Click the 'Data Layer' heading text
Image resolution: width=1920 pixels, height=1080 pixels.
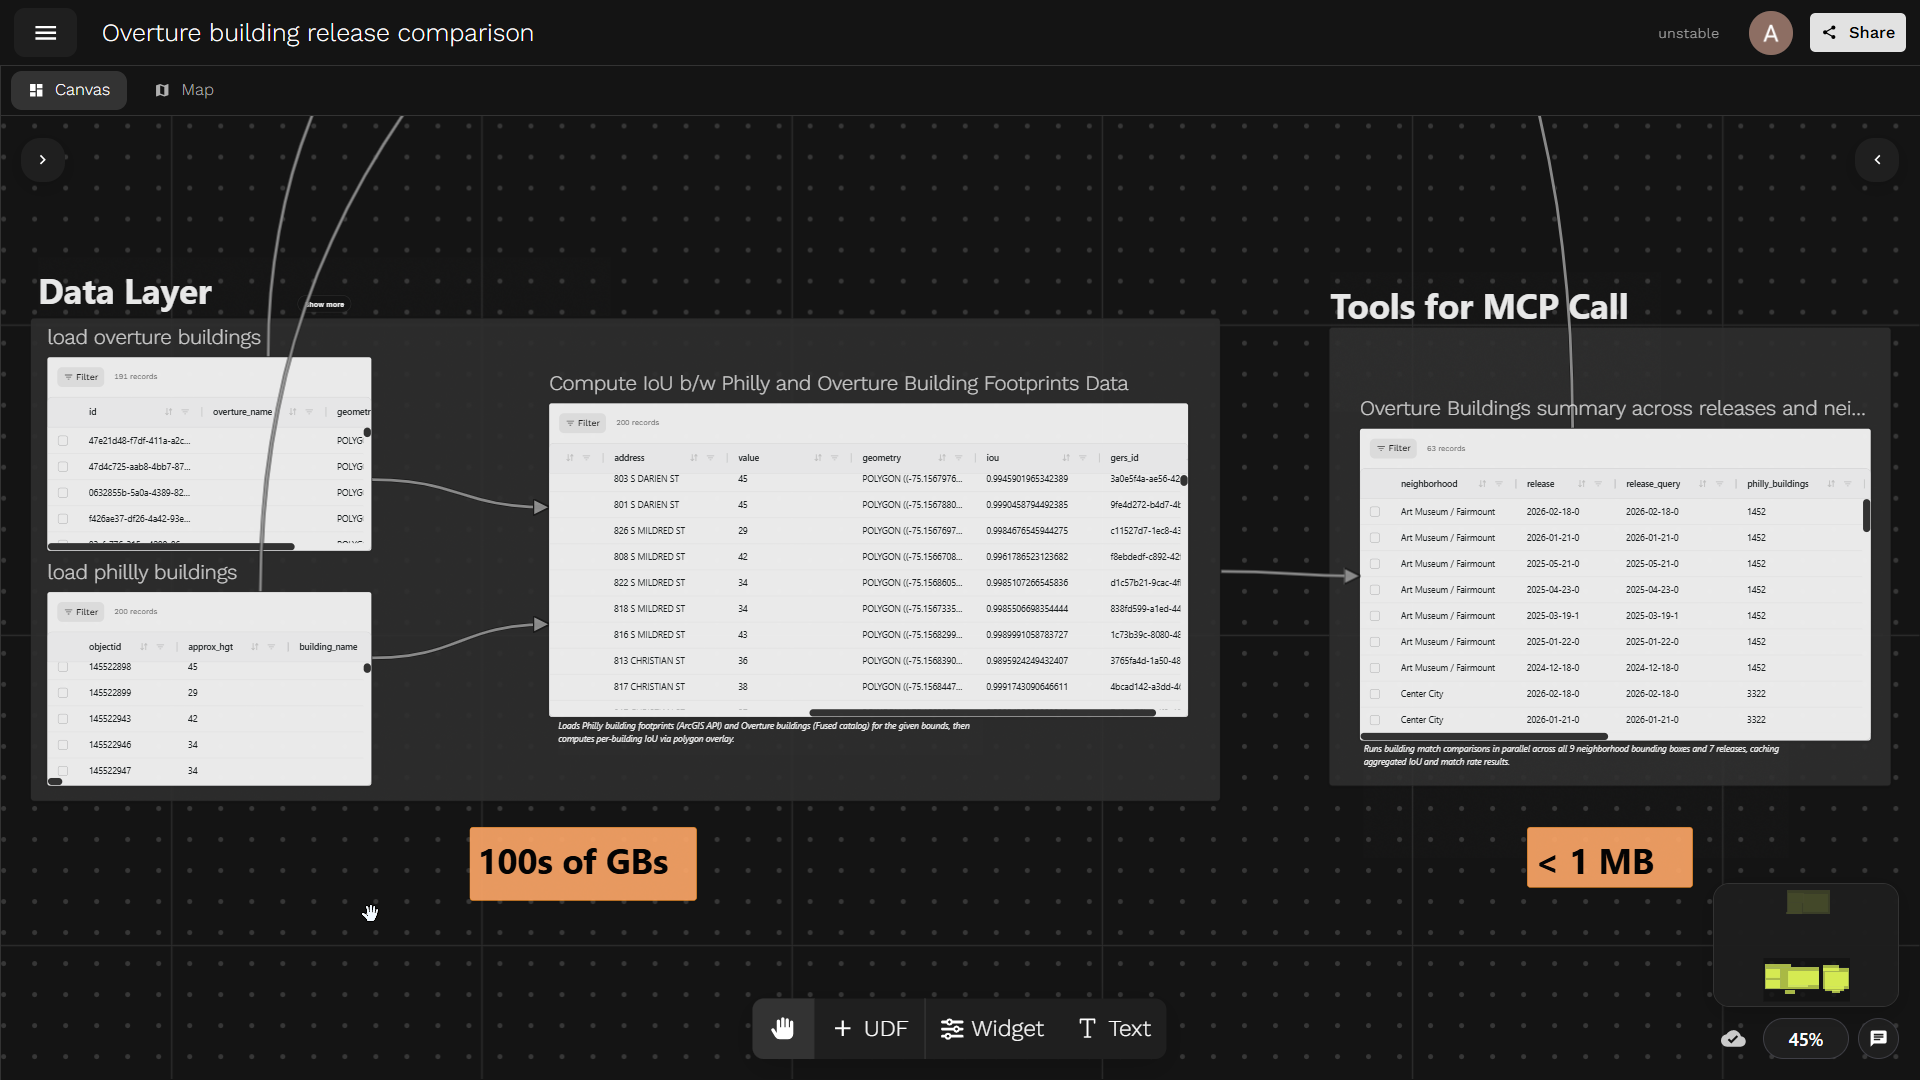125,292
